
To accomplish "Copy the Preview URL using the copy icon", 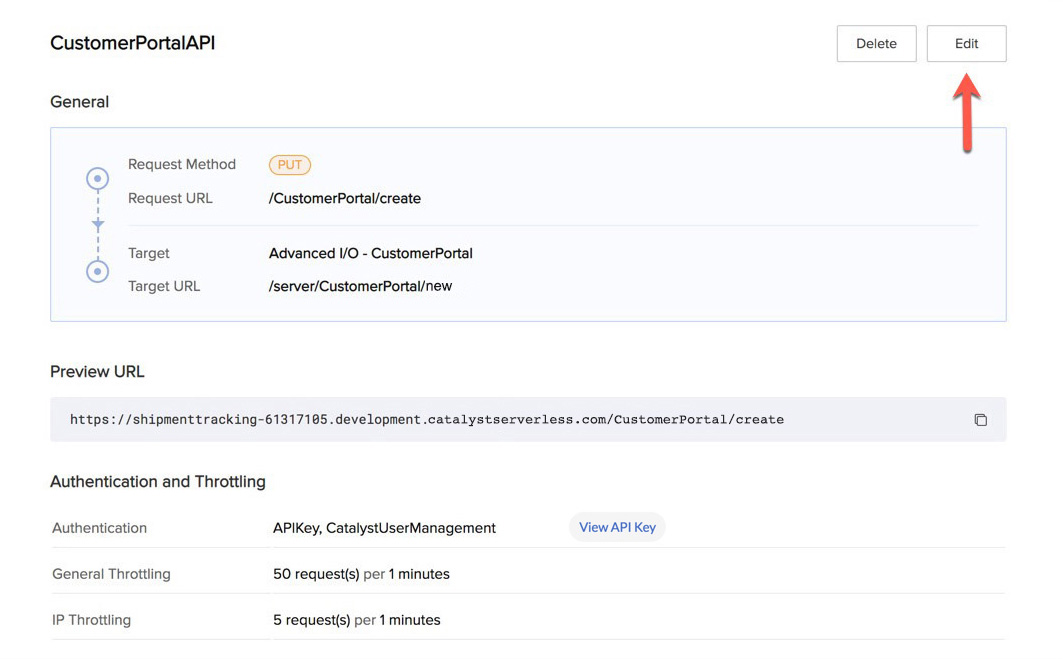I will 980,420.
